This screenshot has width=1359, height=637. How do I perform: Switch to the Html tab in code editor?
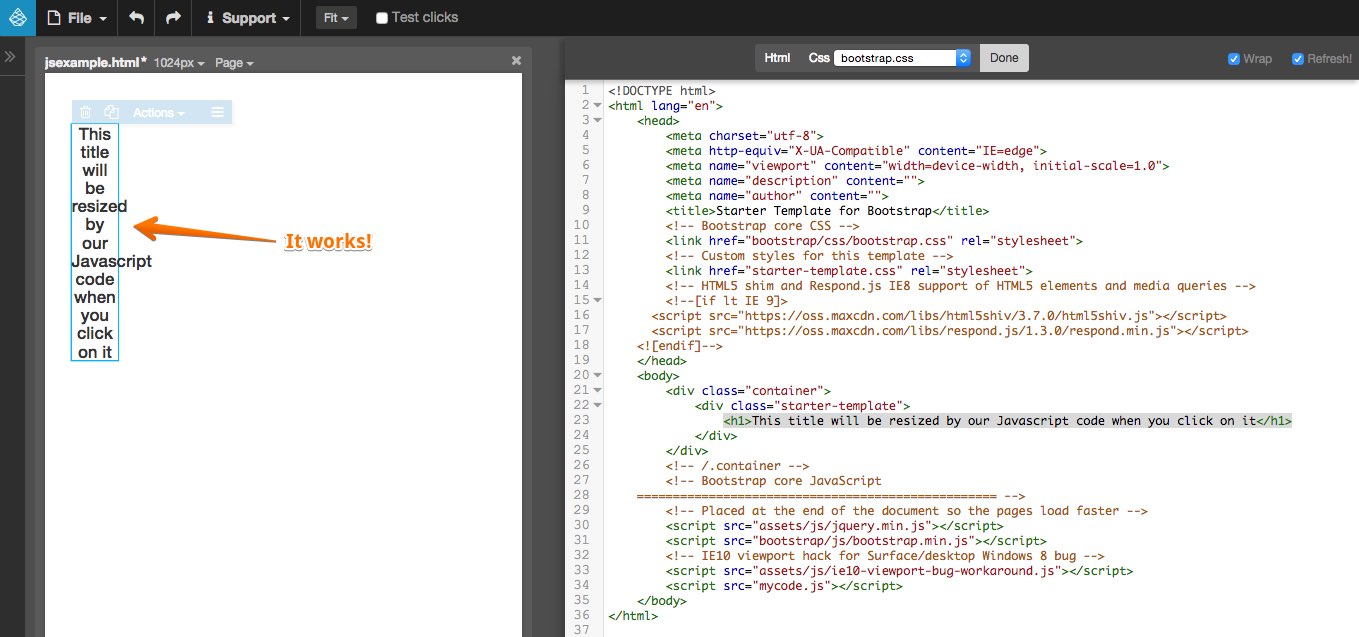coord(777,58)
